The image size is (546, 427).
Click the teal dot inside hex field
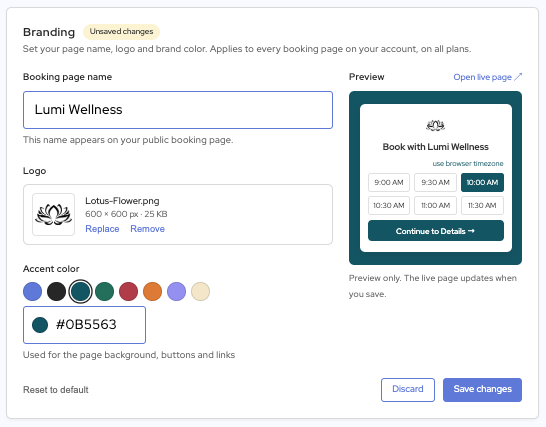(40, 325)
